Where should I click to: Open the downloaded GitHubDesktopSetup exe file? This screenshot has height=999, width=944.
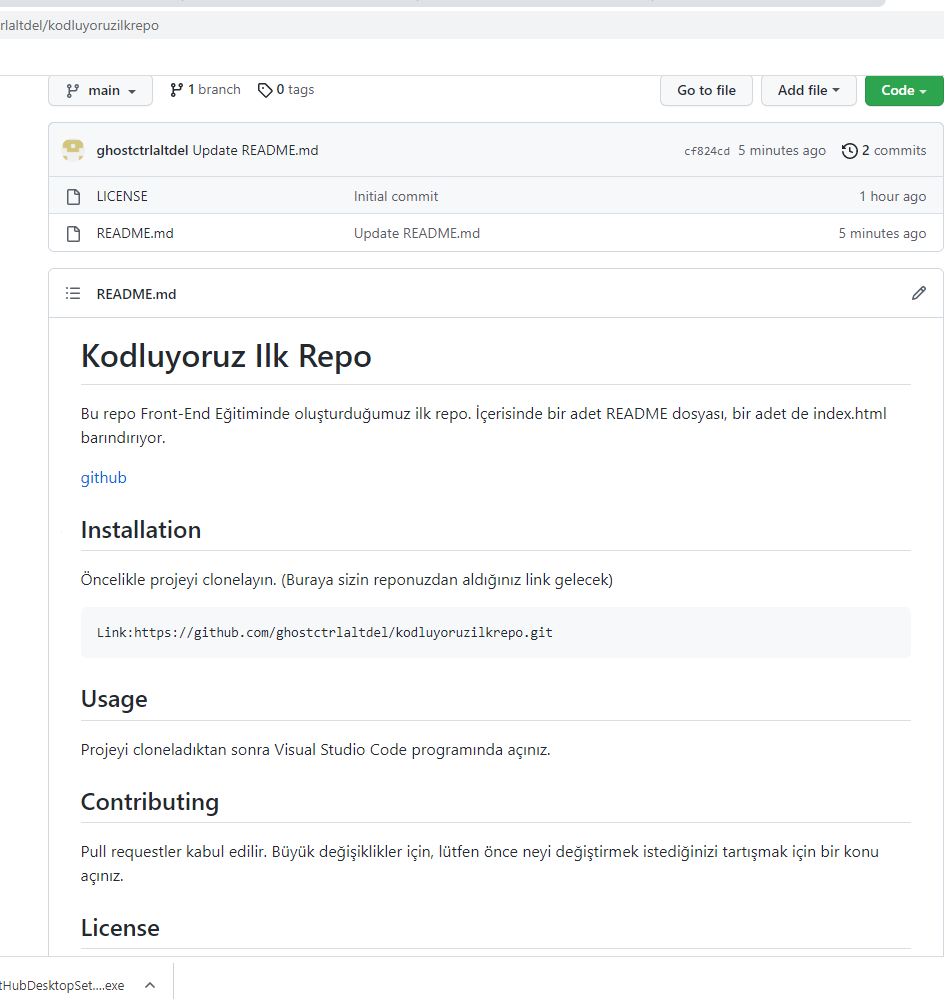(x=62, y=985)
